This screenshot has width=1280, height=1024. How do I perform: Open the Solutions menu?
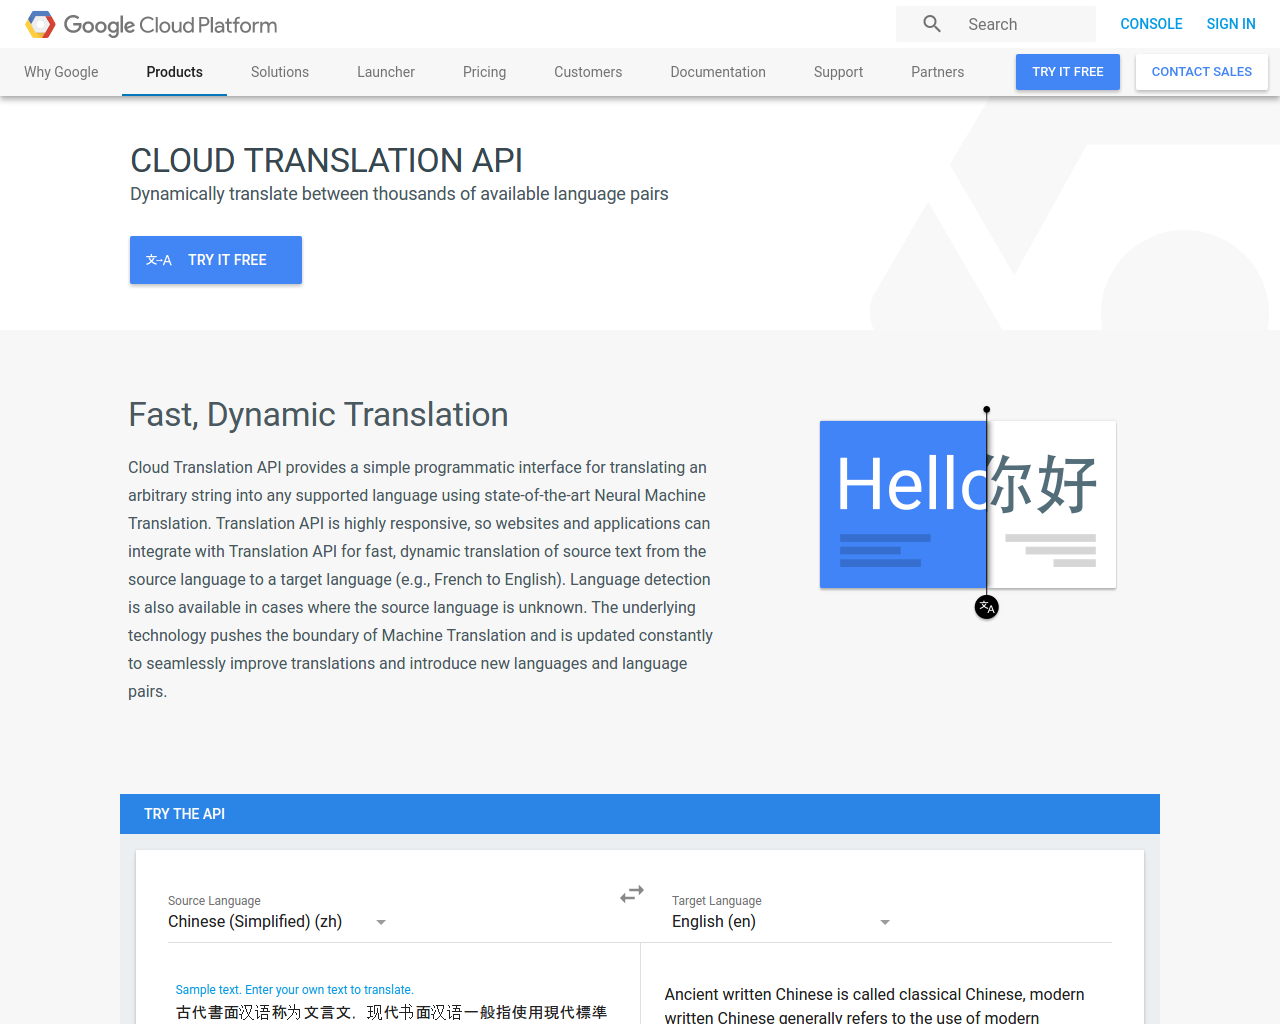pyautogui.click(x=280, y=72)
